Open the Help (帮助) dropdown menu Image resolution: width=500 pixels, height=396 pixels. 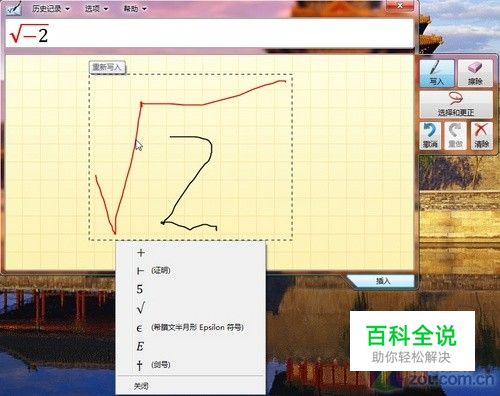(135, 9)
